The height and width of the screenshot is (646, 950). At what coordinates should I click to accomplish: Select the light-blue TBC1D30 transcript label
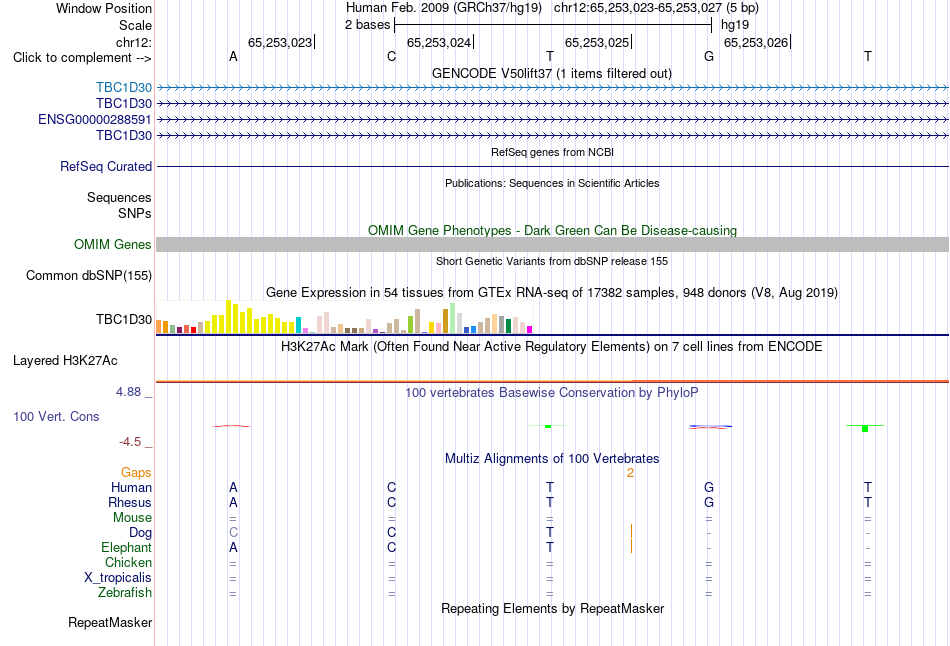click(x=124, y=88)
